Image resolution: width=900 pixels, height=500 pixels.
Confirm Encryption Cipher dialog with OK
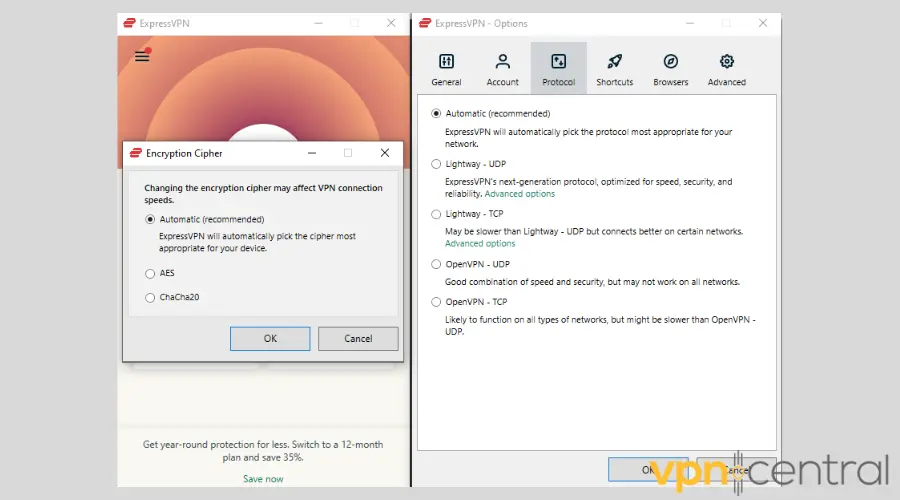click(x=270, y=339)
